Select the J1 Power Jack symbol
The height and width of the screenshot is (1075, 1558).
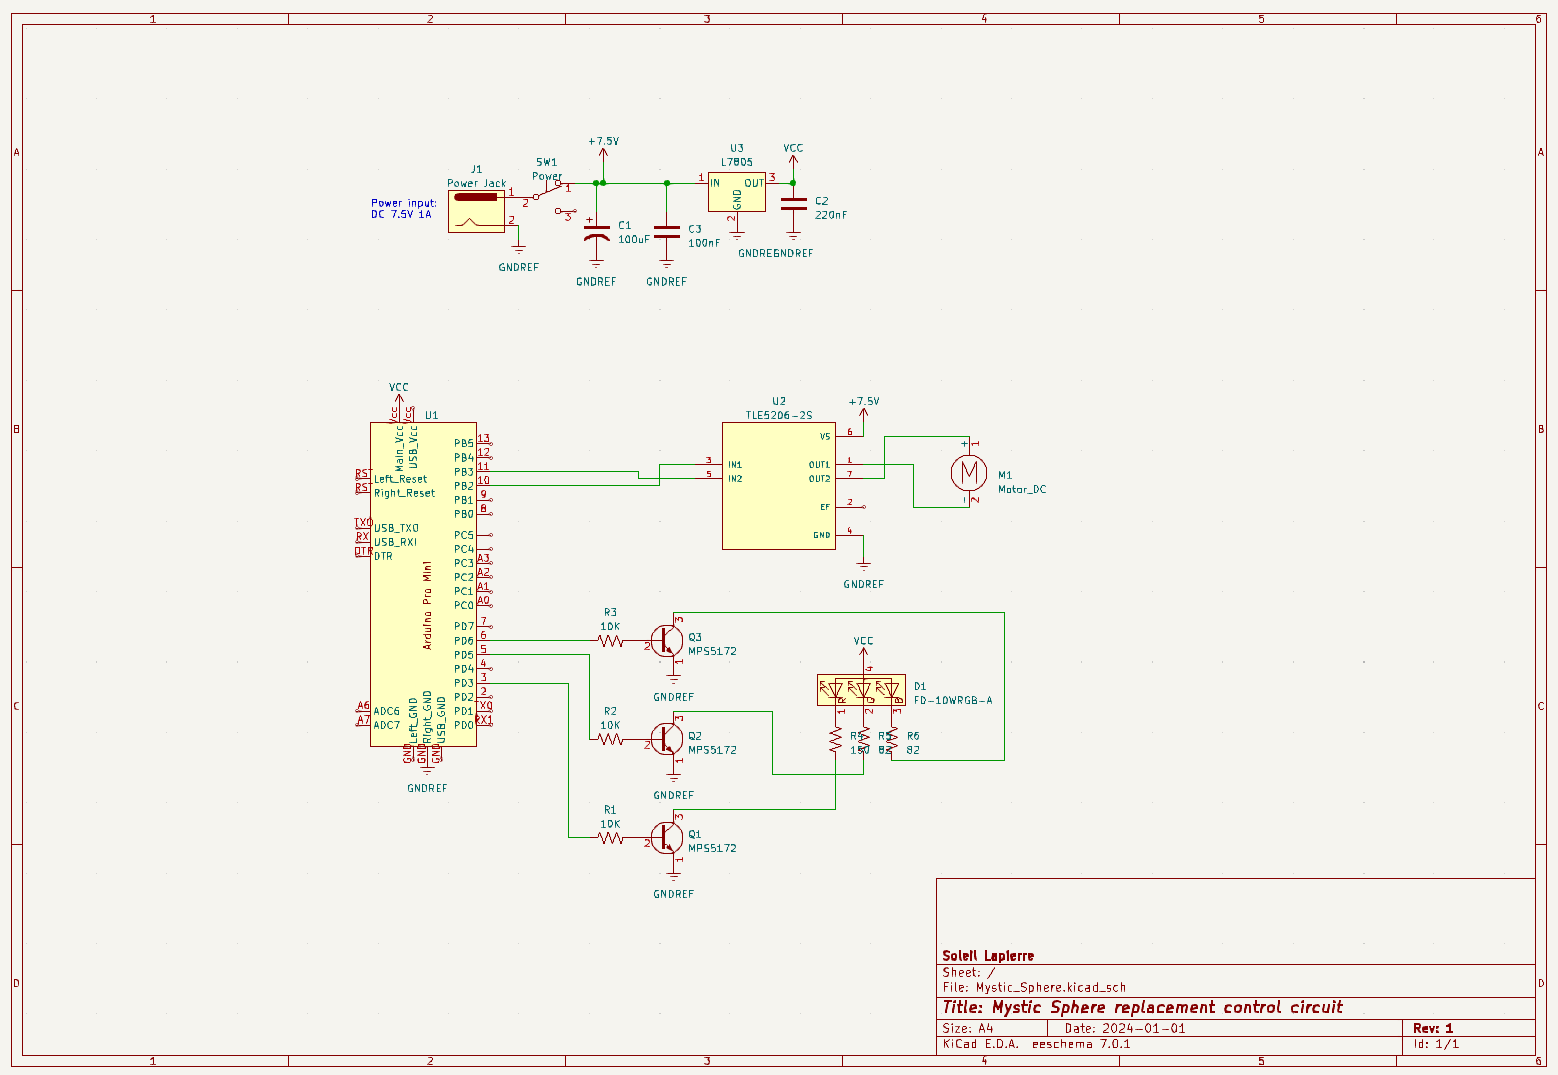coord(476,210)
